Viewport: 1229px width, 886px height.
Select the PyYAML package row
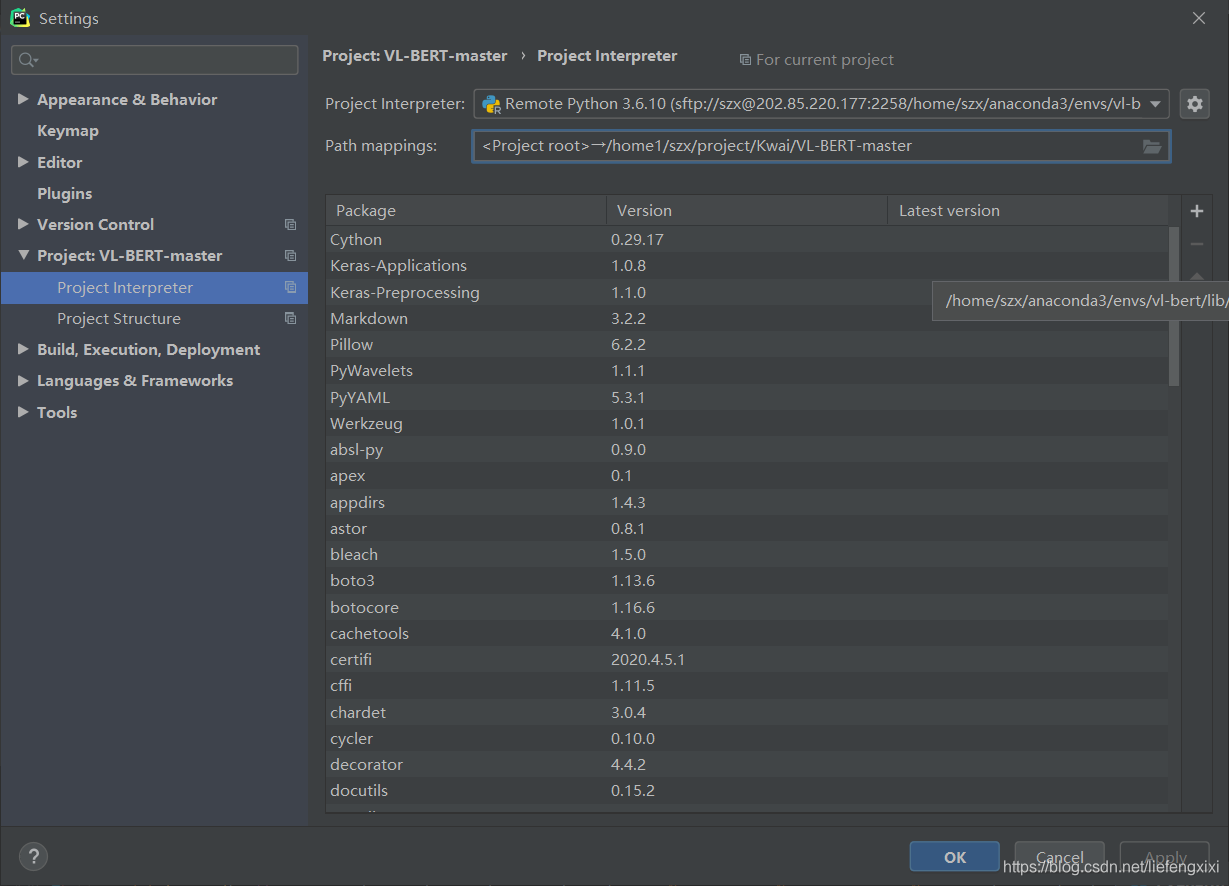[747, 398]
